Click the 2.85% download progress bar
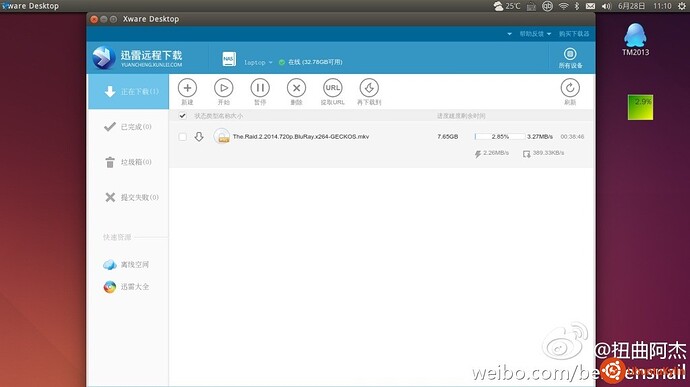 click(500, 137)
